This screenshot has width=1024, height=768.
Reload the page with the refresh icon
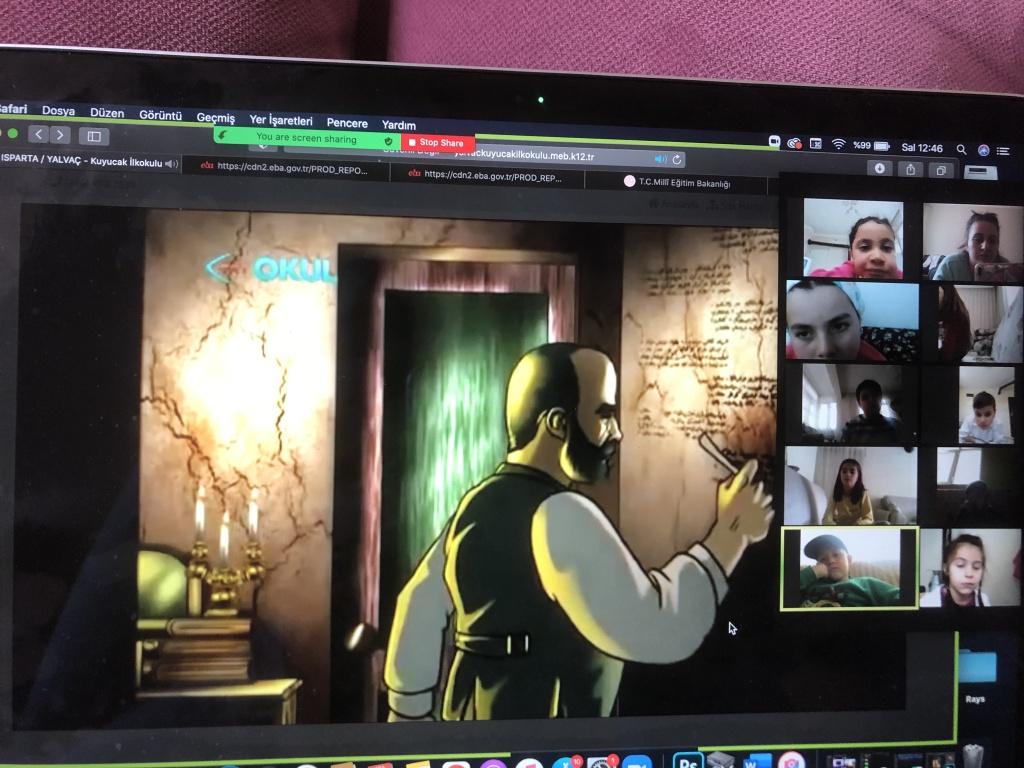click(677, 160)
